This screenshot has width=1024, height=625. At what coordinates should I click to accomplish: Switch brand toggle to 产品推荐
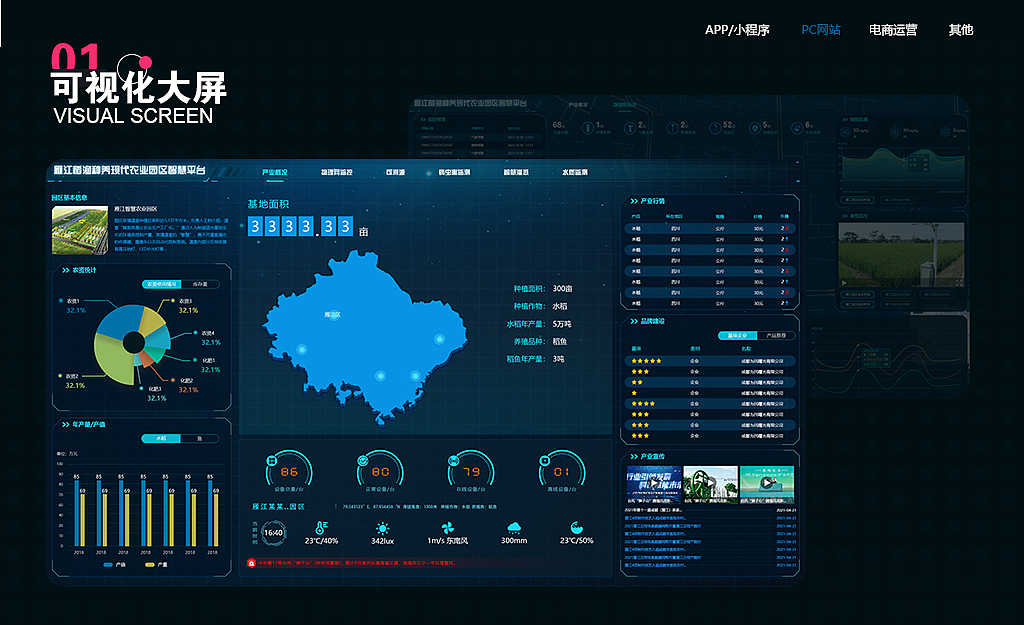point(776,335)
